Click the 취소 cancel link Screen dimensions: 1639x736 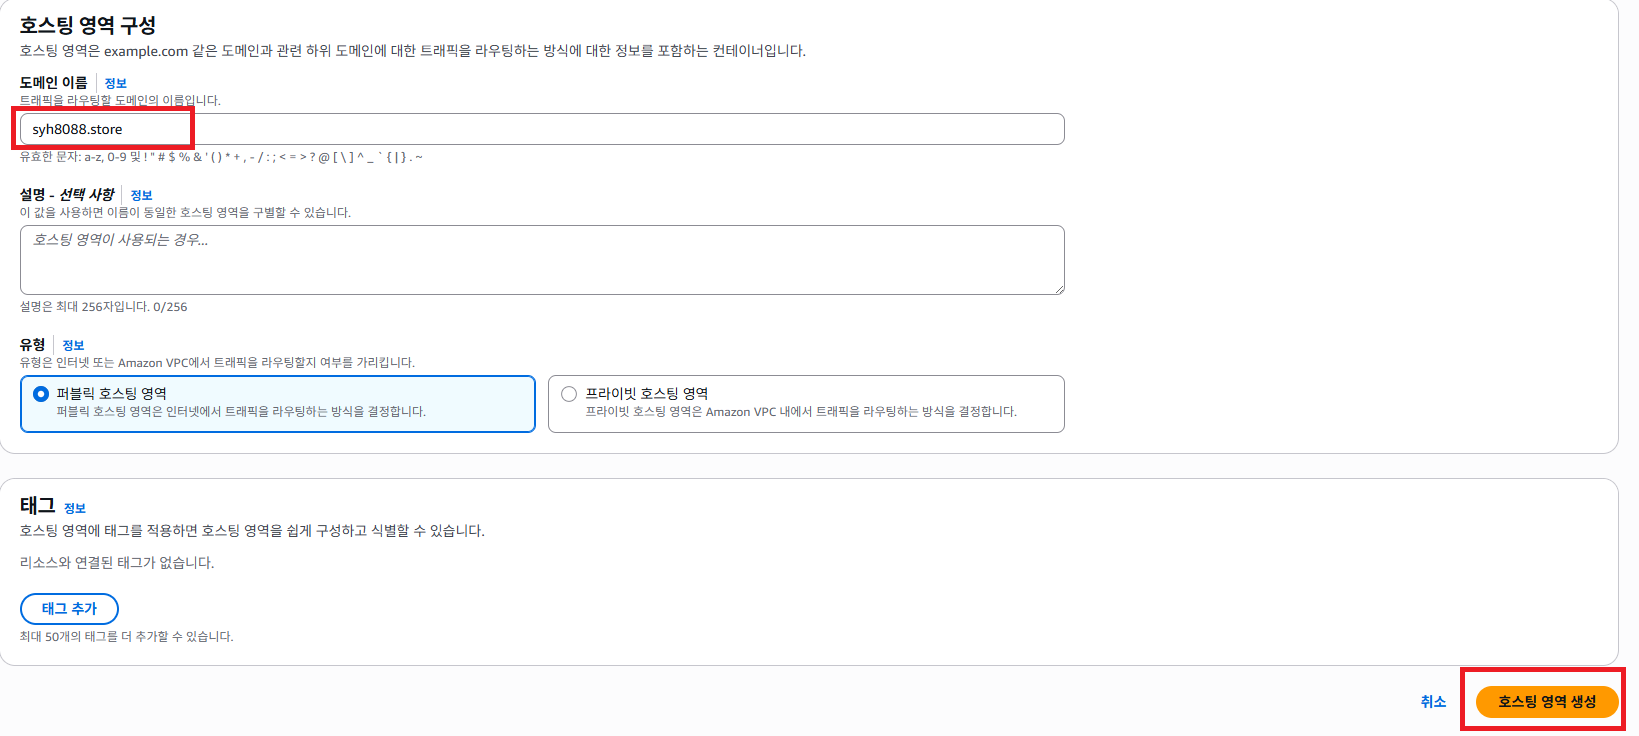click(1433, 702)
